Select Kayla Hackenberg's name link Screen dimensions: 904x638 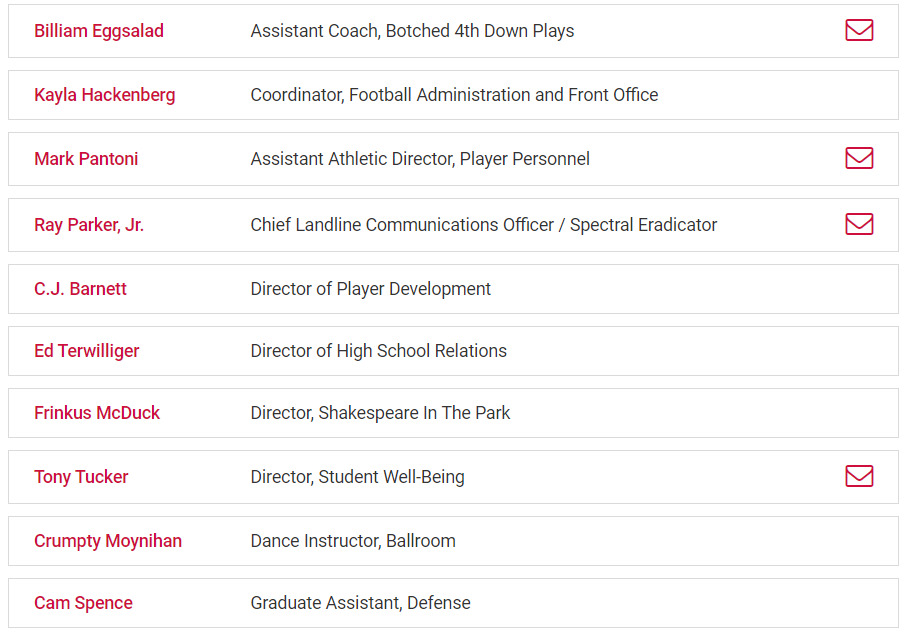pyautogui.click(x=104, y=95)
